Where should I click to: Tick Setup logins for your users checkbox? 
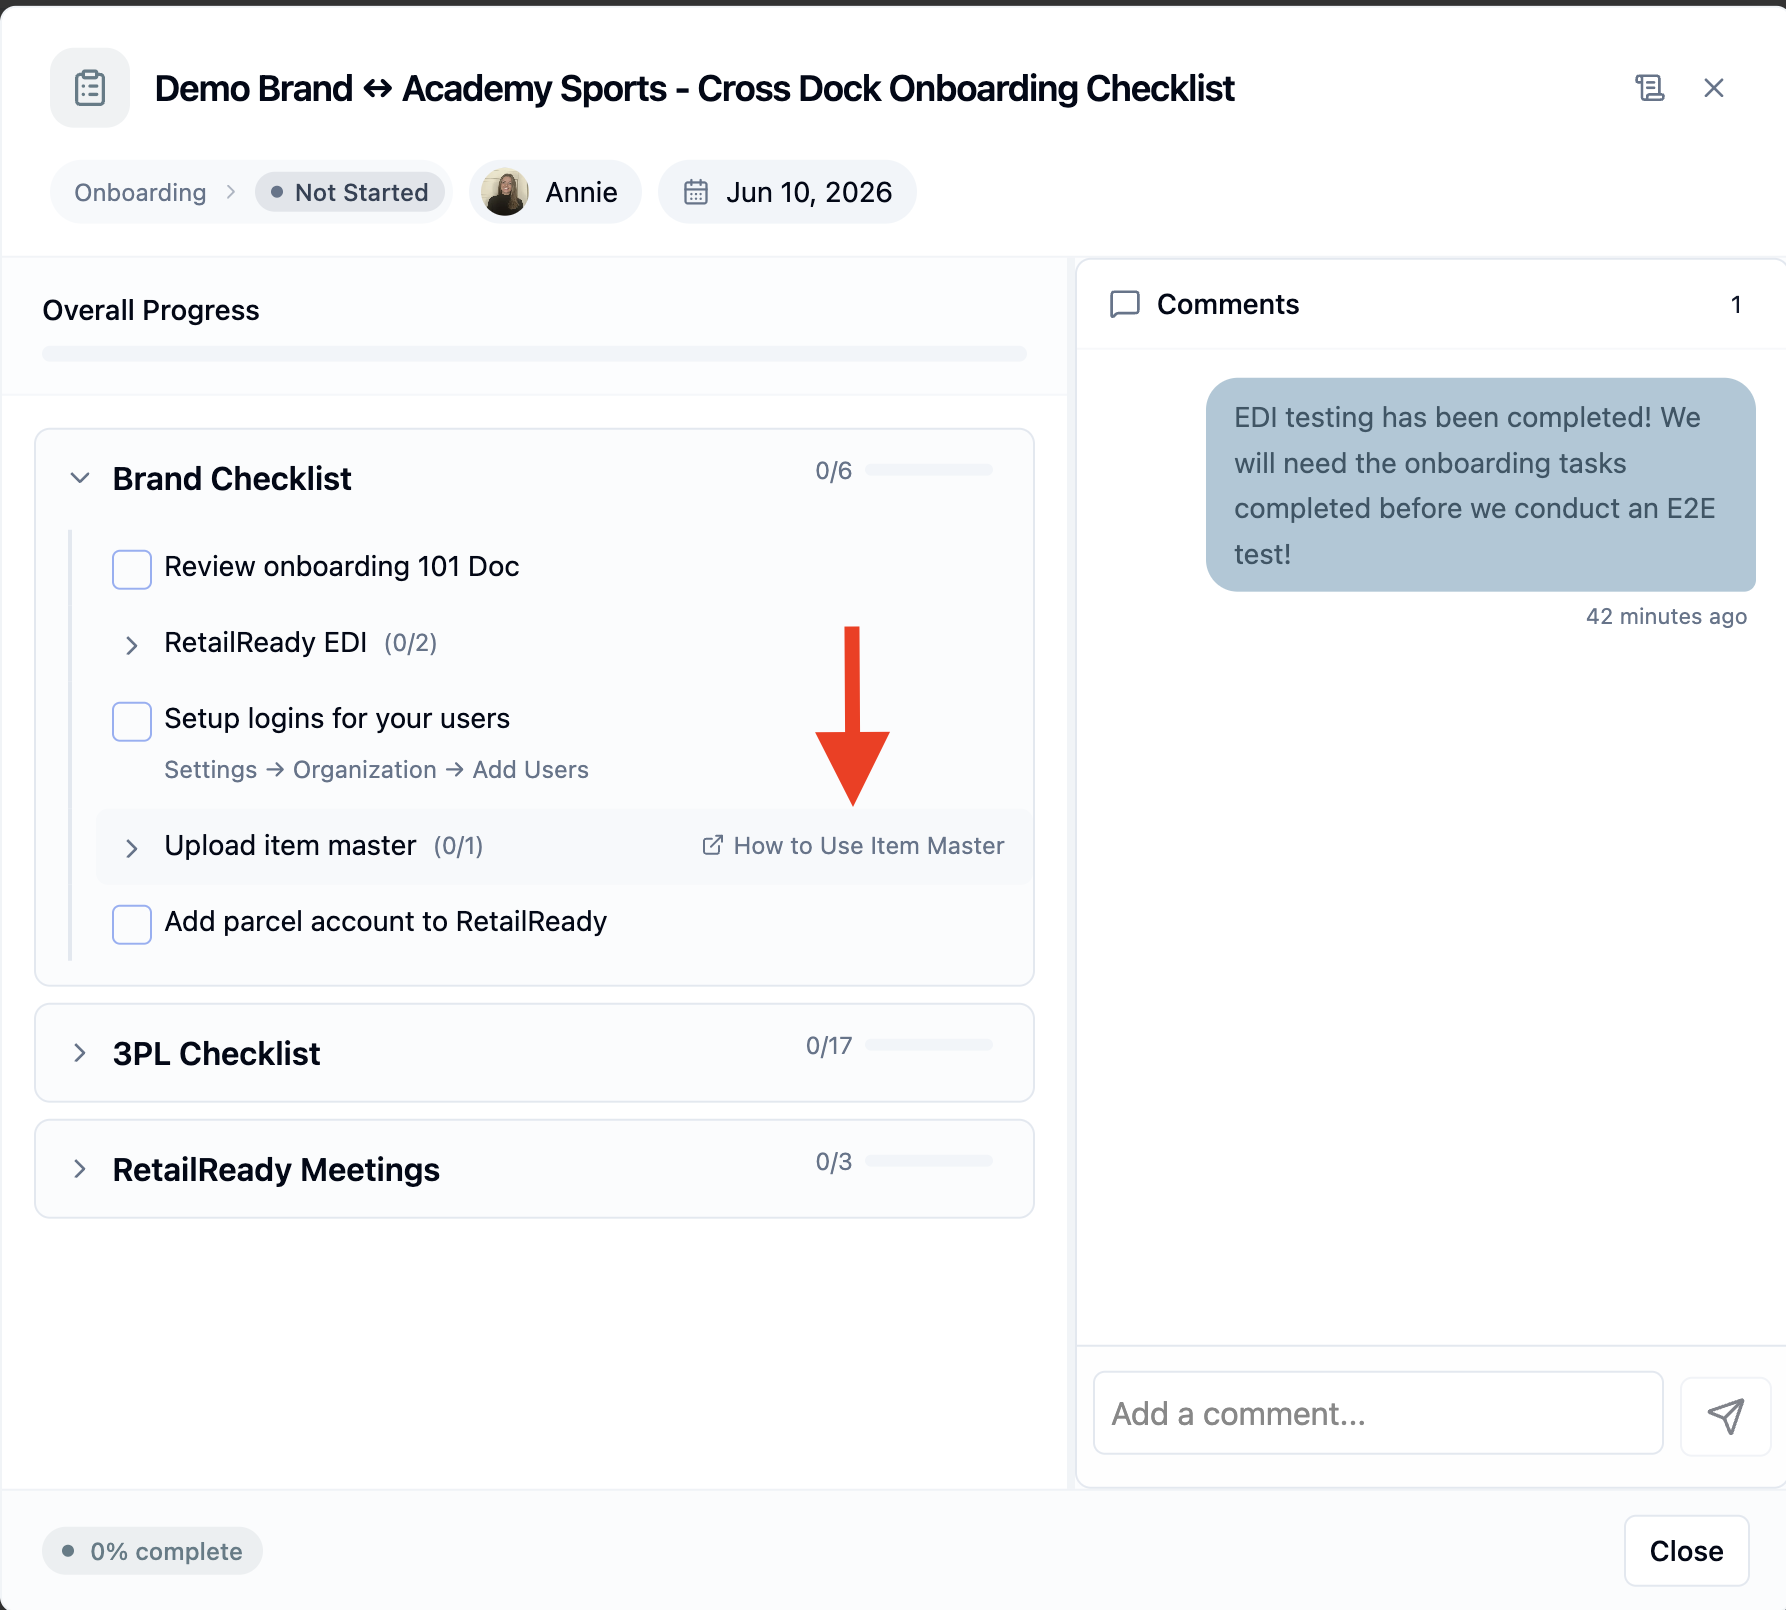pos(132,721)
